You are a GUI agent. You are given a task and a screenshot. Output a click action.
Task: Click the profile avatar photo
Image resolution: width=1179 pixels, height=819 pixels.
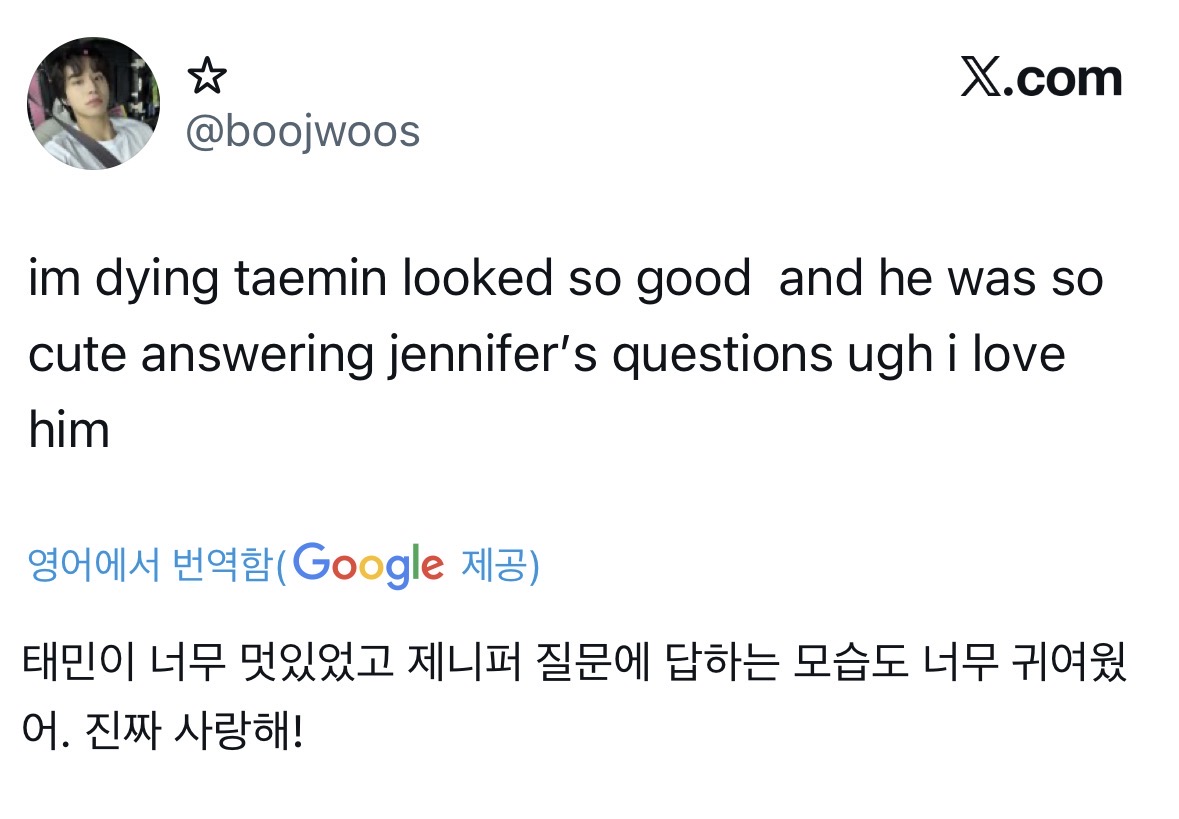tap(92, 104)
